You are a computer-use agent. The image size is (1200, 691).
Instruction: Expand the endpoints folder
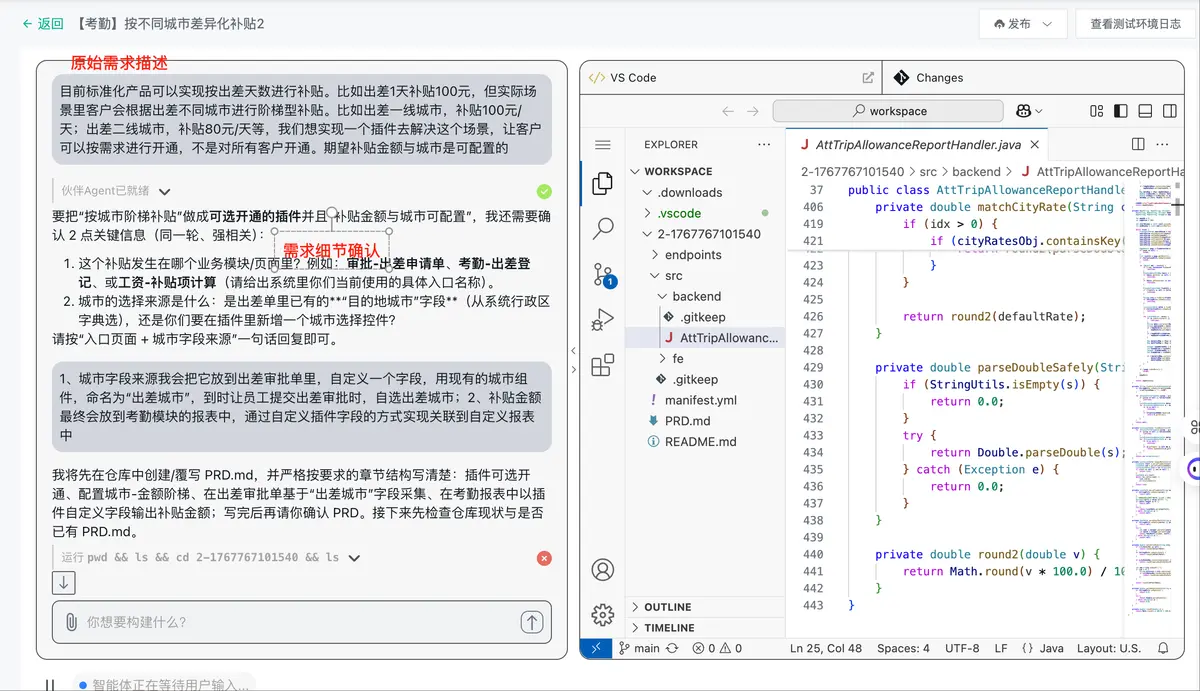pos(693,255)
